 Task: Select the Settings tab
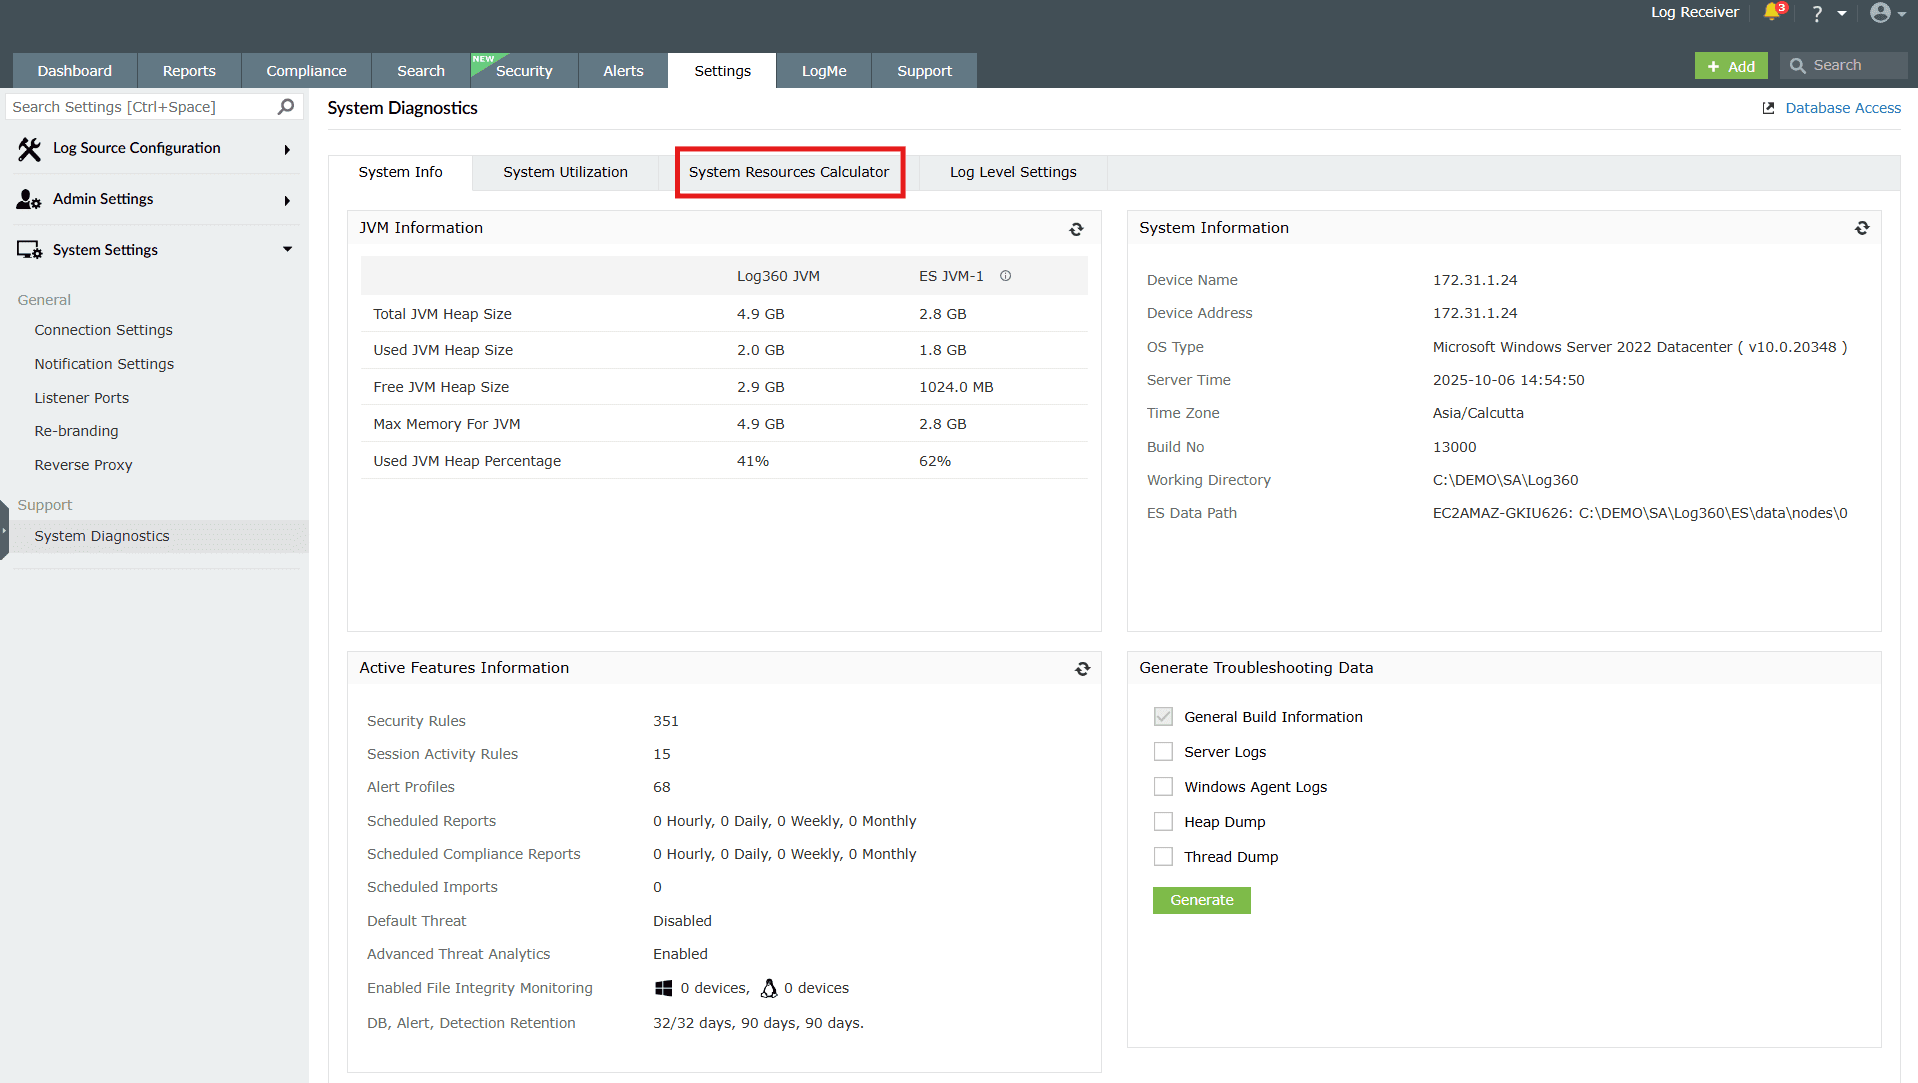(x=722, y=71)
